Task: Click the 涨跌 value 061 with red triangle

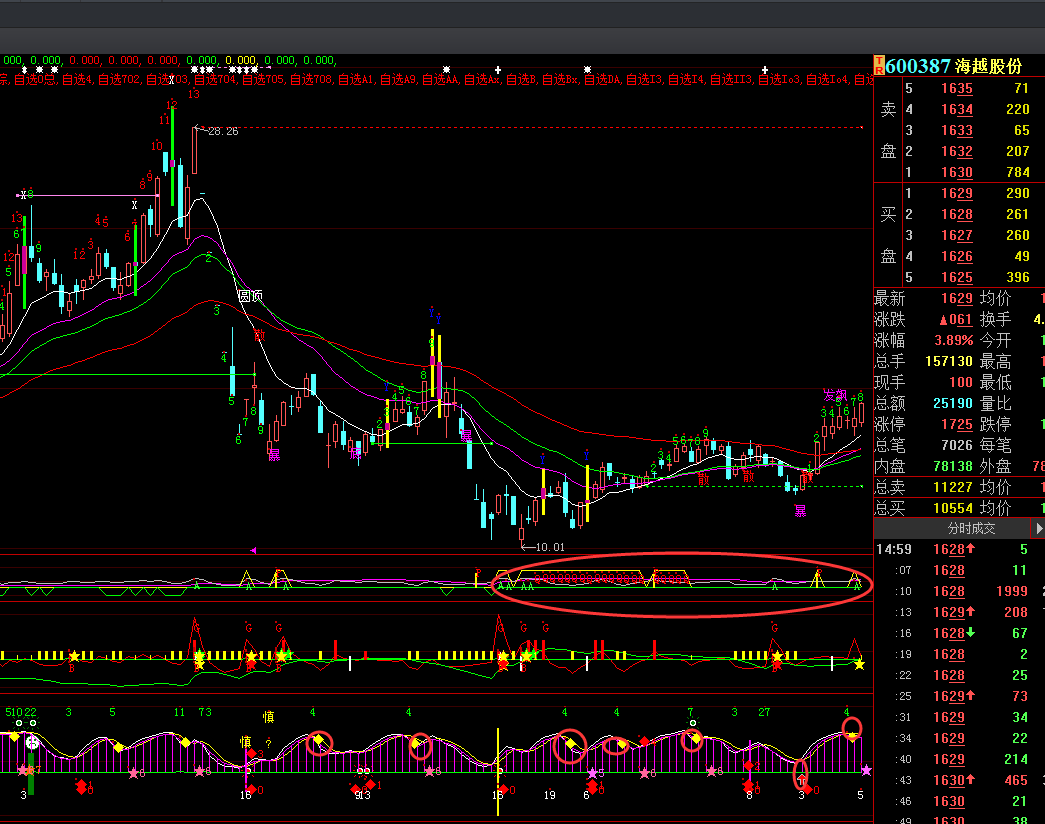Action: click(956, 319)
